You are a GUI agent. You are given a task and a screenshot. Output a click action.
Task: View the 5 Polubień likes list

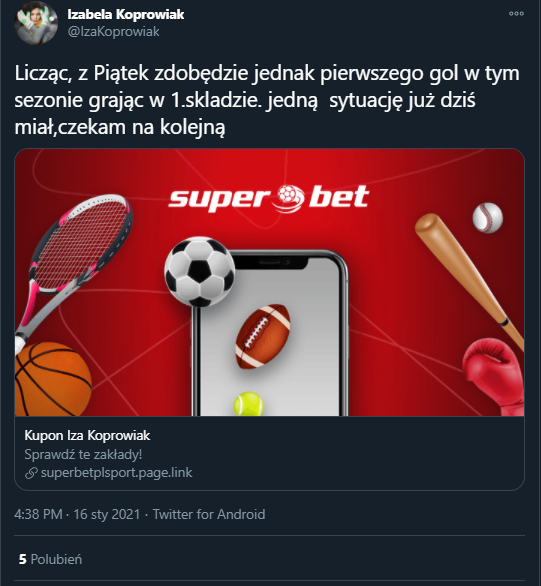coord(50,559)
